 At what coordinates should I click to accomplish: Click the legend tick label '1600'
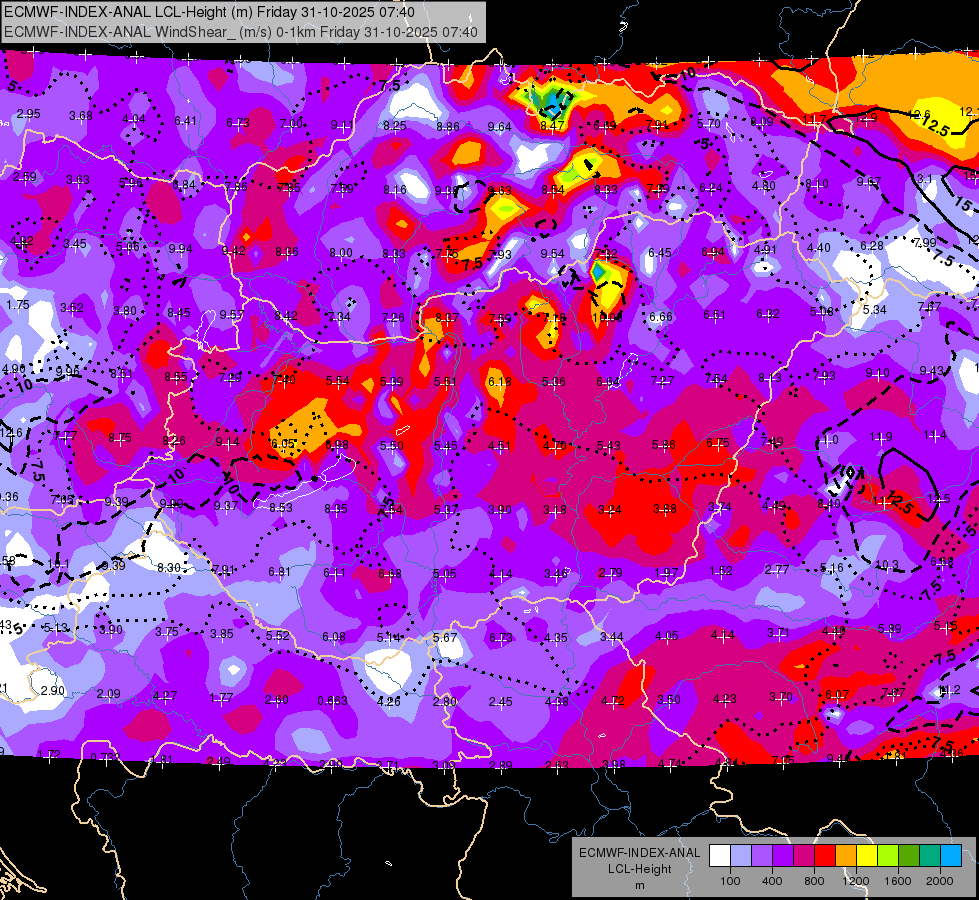coord(897,881)
